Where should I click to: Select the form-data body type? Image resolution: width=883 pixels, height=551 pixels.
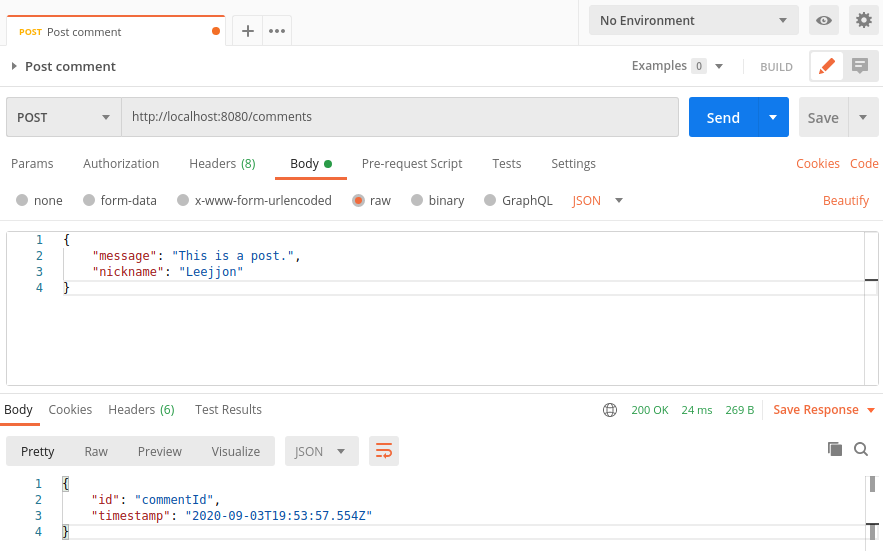[120, 201]
